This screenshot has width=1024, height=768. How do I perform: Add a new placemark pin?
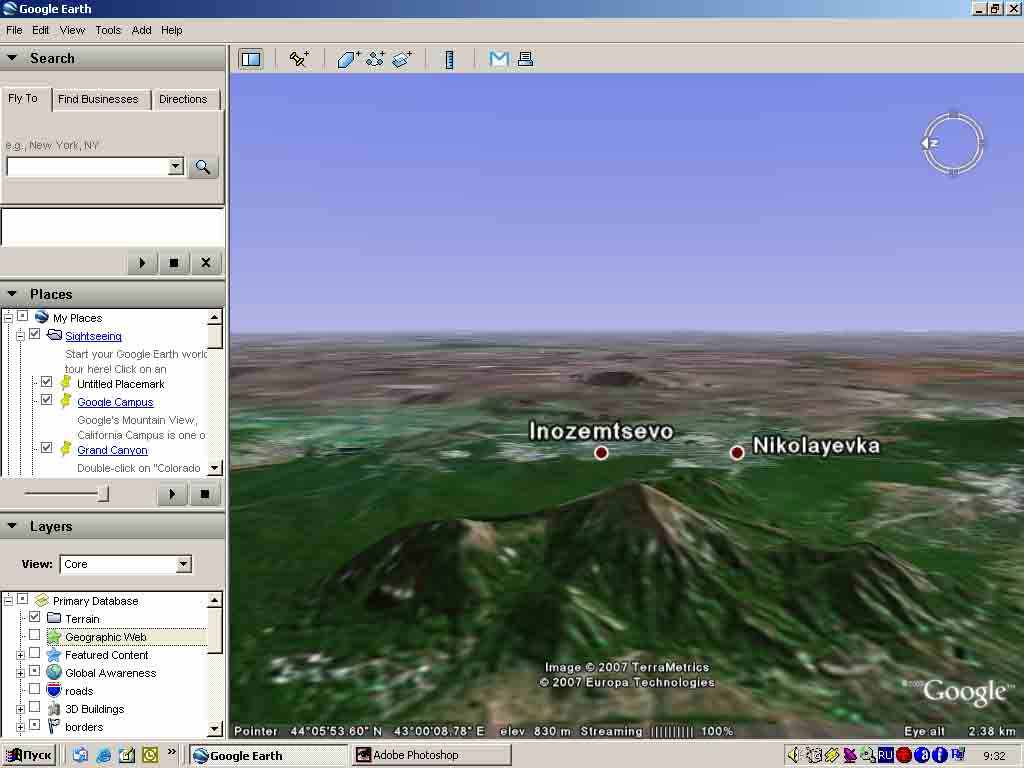(x=299, y=59)
